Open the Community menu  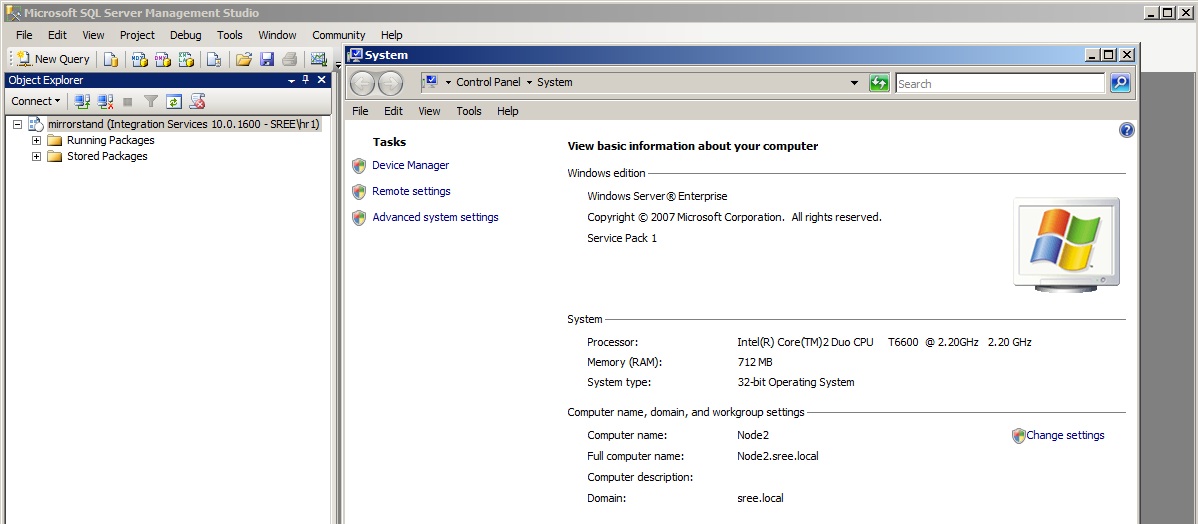point(338,35)
